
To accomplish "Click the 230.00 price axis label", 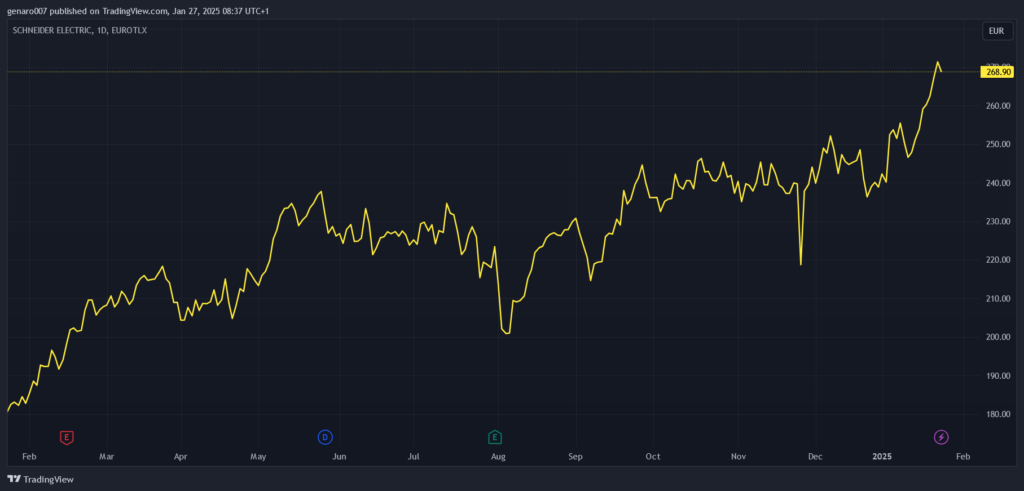I will [x=997, y=222].
